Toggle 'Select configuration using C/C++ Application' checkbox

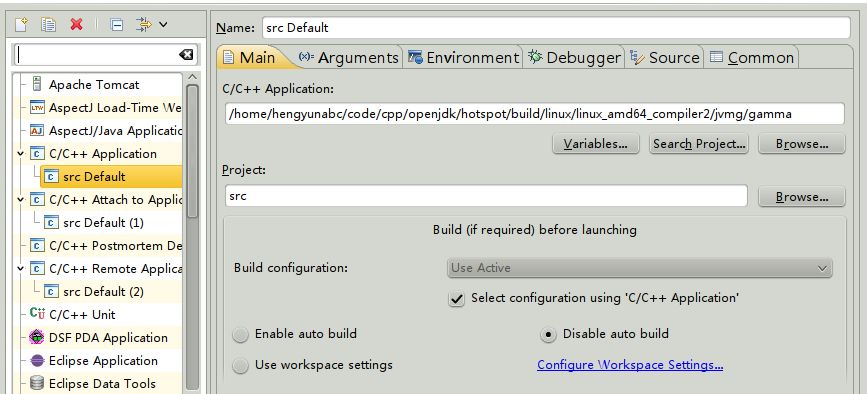[456, 299]
